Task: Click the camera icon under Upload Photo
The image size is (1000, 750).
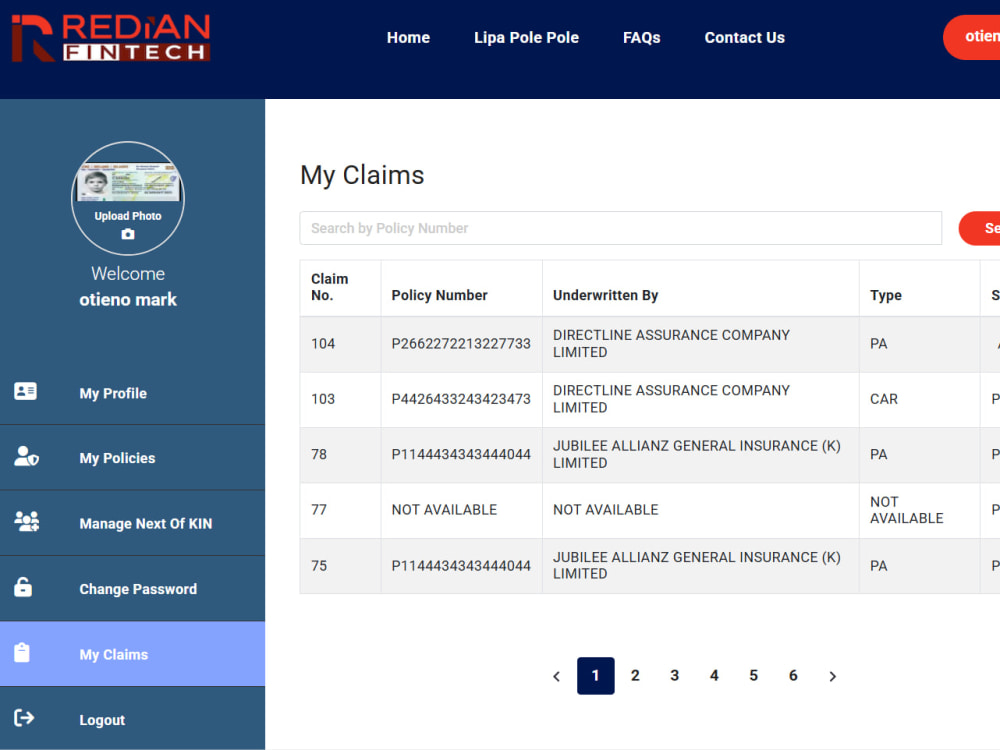Action: click(x=128, y=234)
